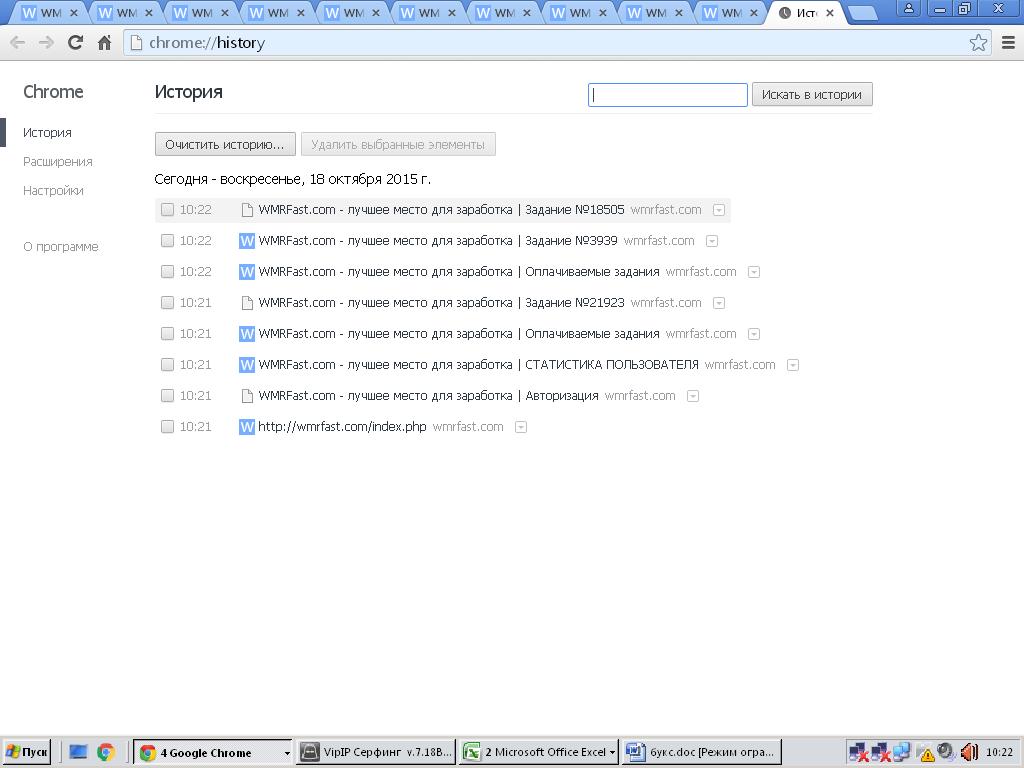Close the active История tab
Viewport: 1024px width, 768px height.
coord(829,12)
